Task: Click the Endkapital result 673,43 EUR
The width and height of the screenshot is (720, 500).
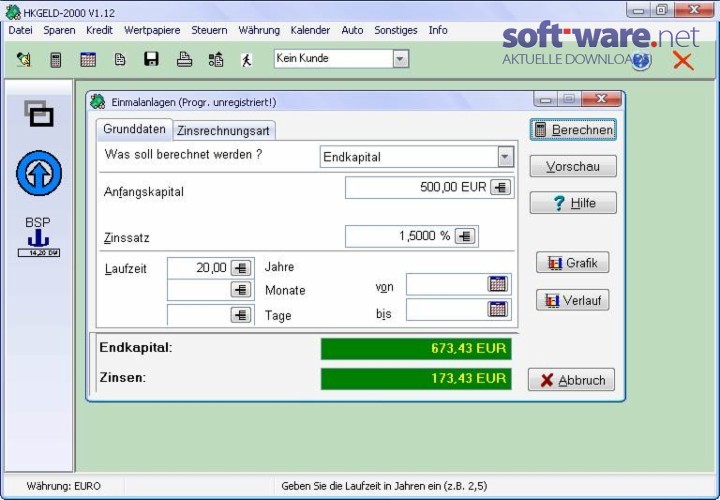Action: [x=416, y=349]
